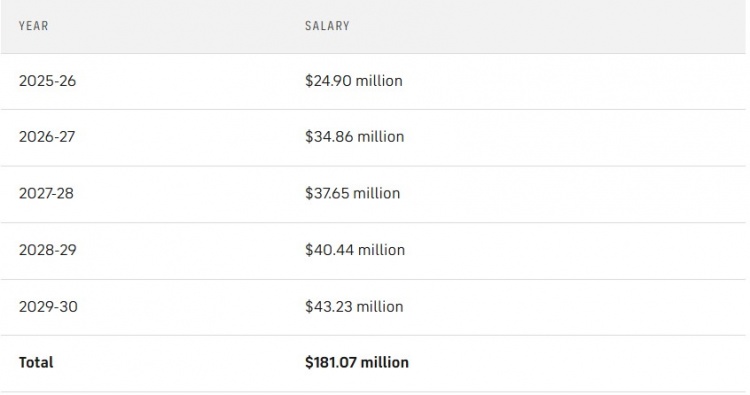This screenshot has height=395, width=750.
Task: Click the word million in 2028-29 row
Action: 381,250
